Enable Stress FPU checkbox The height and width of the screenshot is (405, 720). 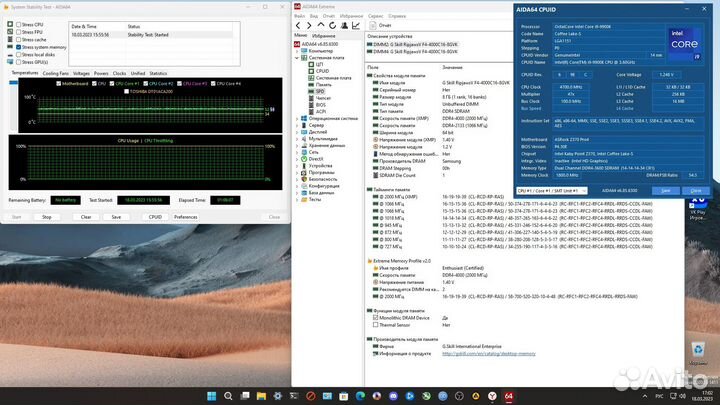pyautogui.click(x=19, y=32)
